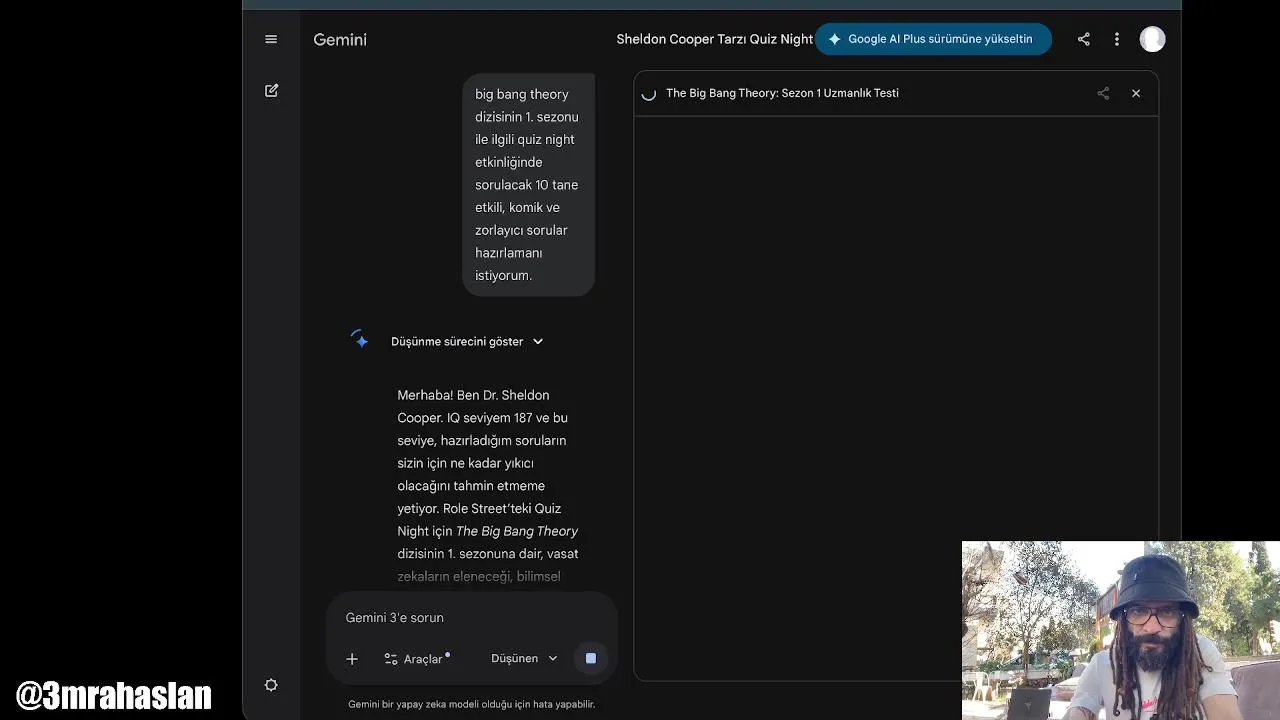Click the canvas title The Big Bang Theory: Sezon 1

782,93
